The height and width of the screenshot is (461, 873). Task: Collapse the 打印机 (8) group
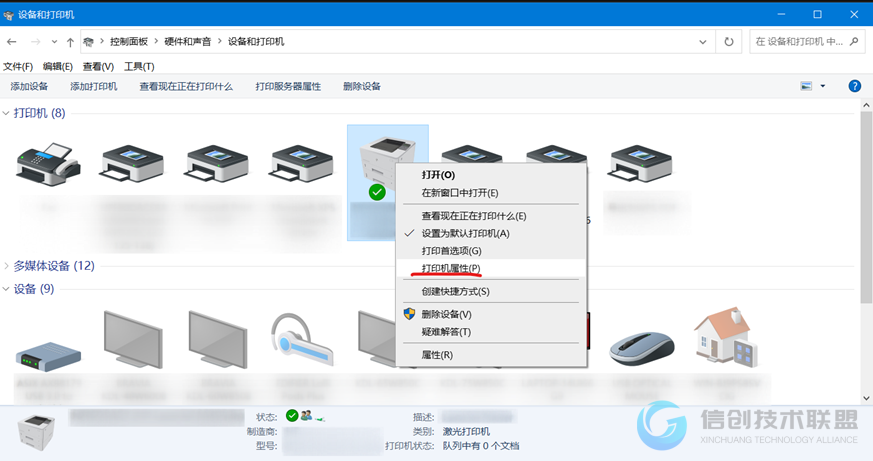[6, 114]
